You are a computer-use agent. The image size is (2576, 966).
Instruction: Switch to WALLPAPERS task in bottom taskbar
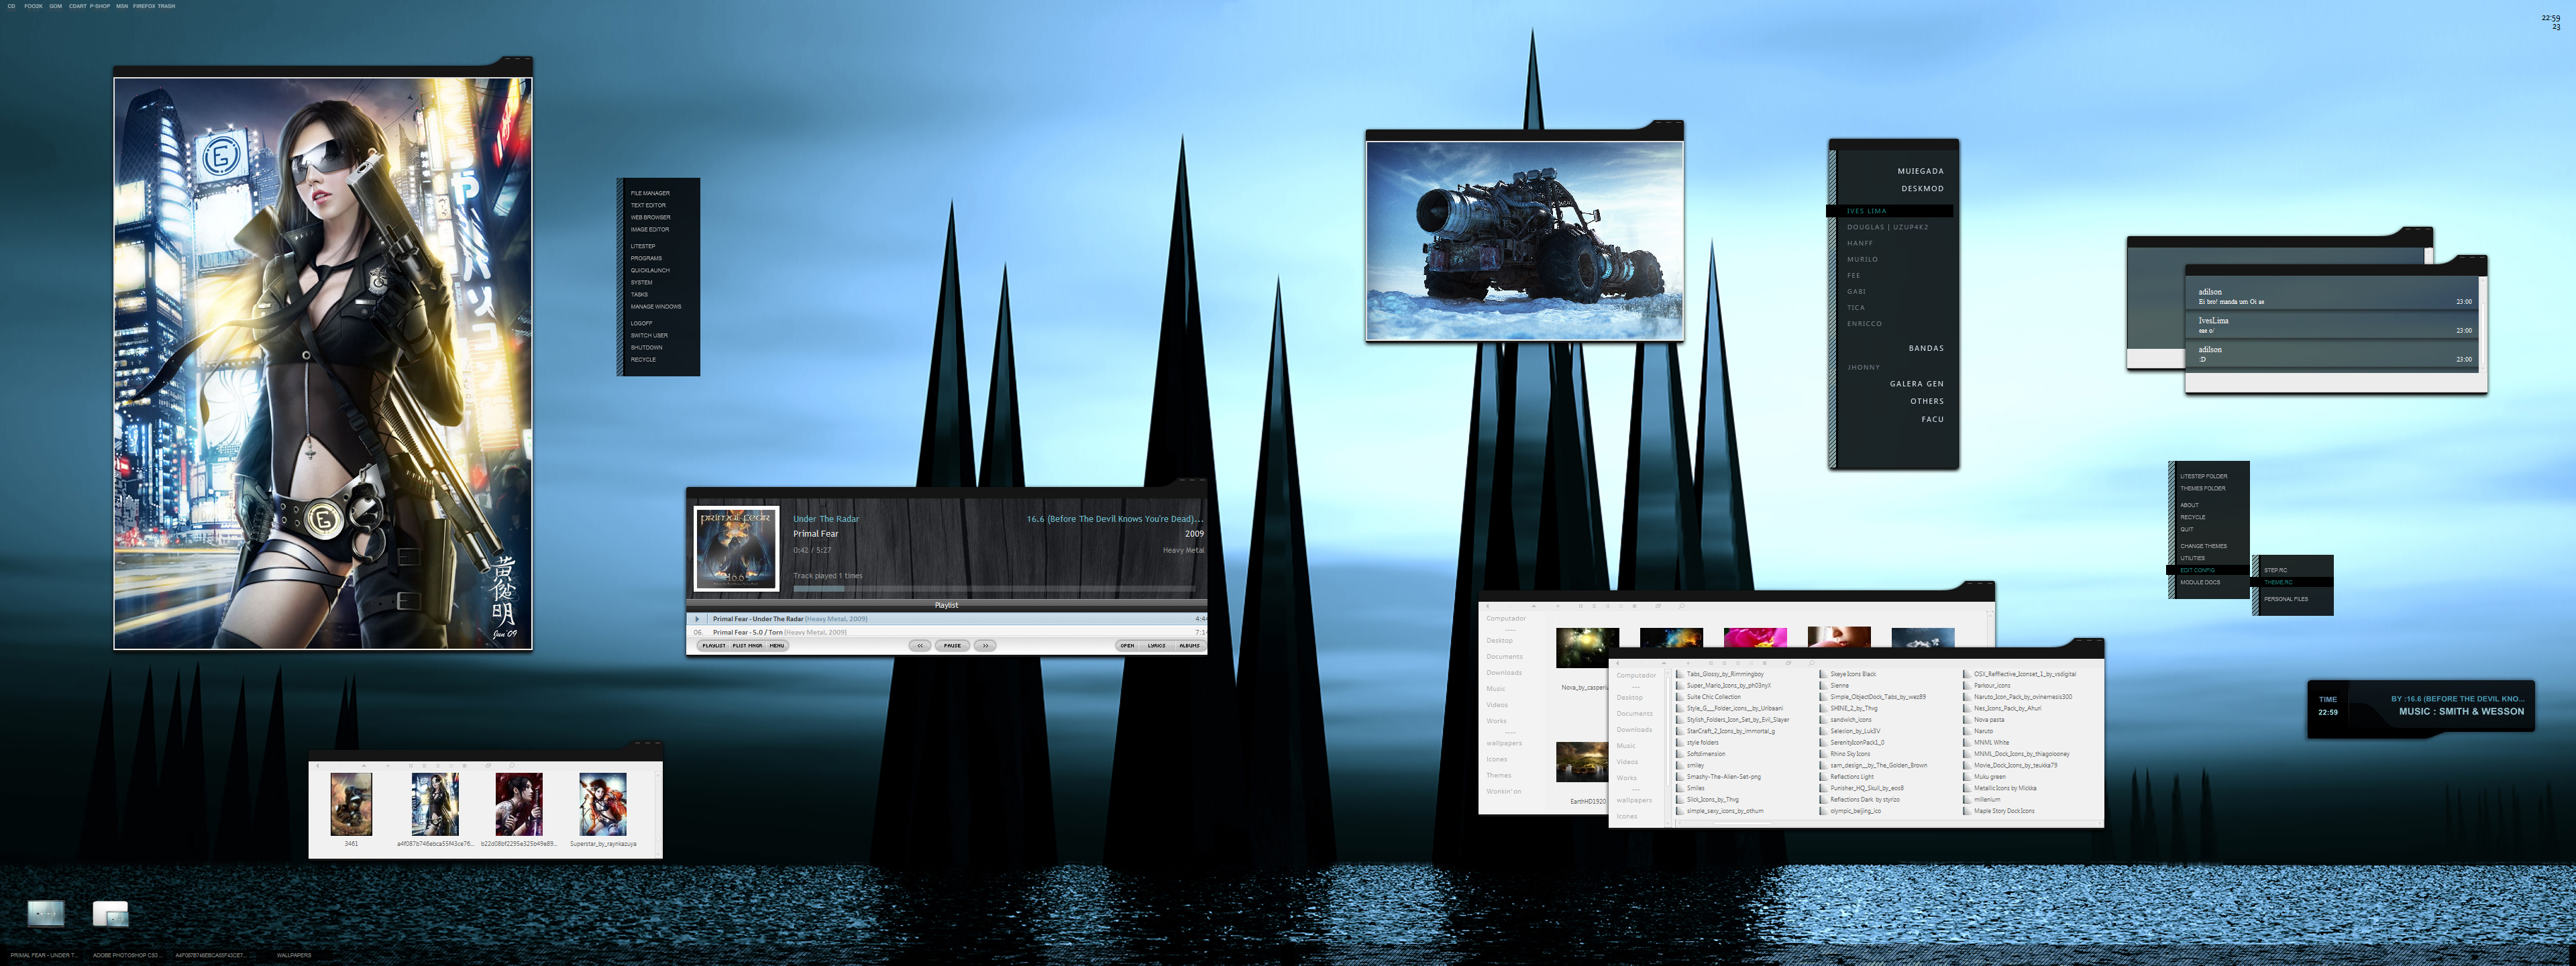click(294, 955)
